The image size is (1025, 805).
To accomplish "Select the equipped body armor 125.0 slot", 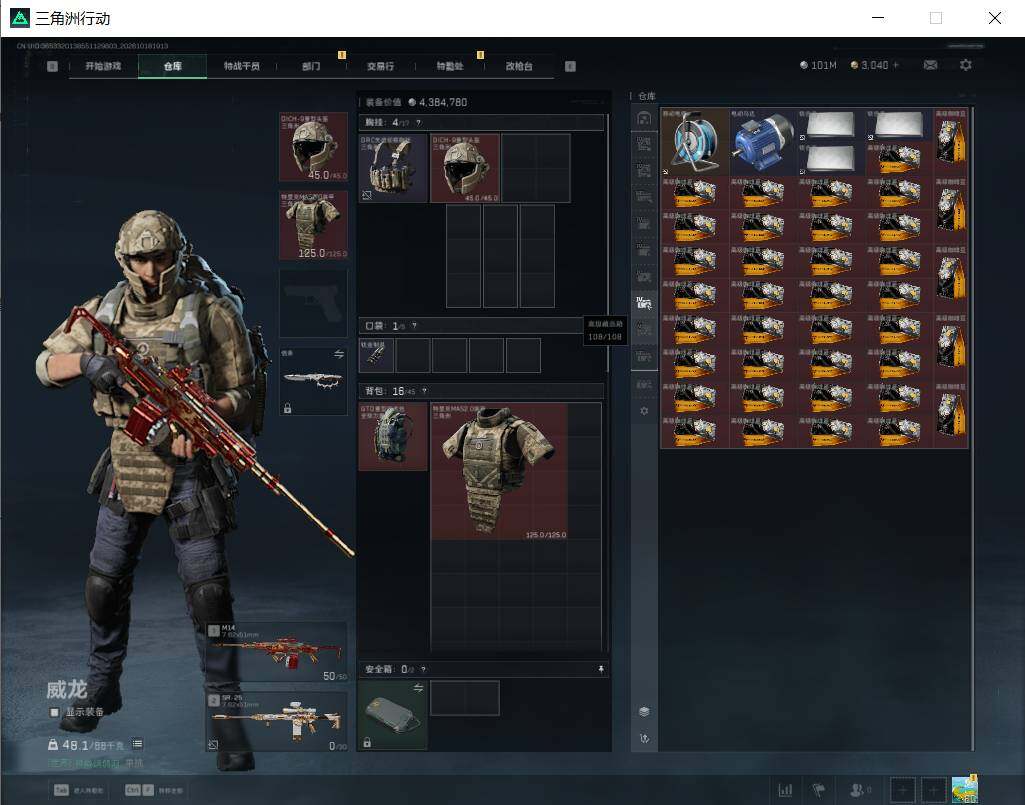I will click(313, 226).
